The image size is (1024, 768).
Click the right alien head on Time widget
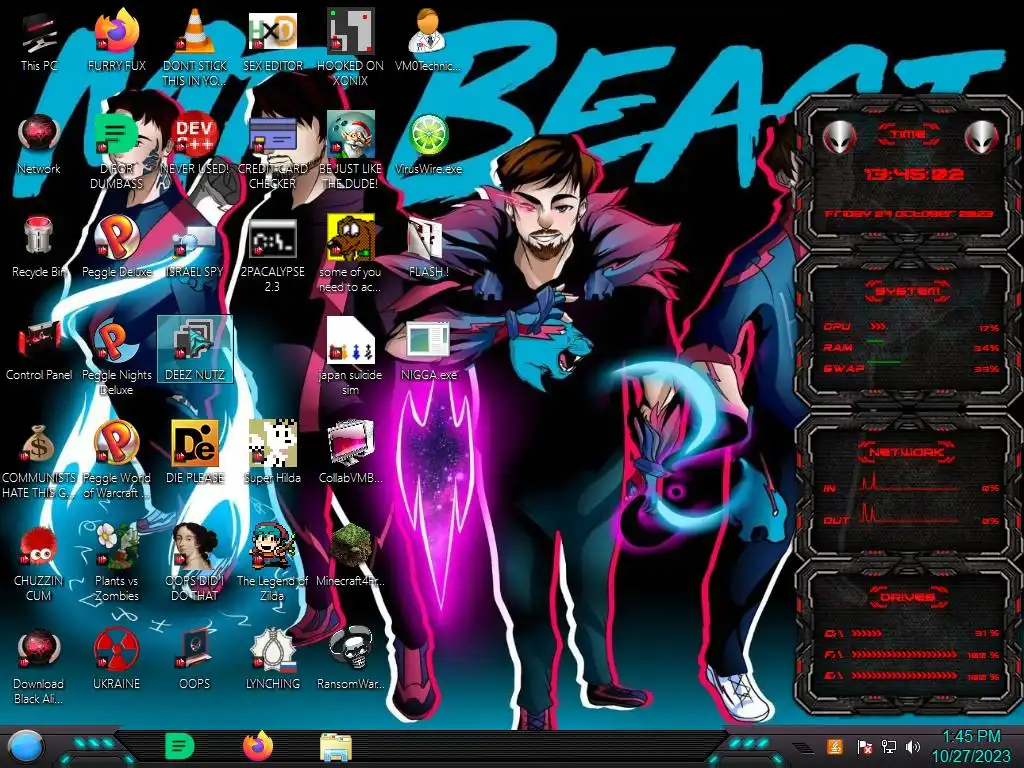coord(982,137)
